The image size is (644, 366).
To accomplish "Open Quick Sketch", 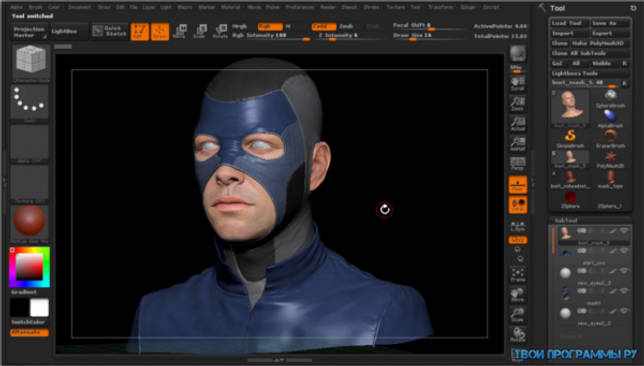I will [109, 31].
